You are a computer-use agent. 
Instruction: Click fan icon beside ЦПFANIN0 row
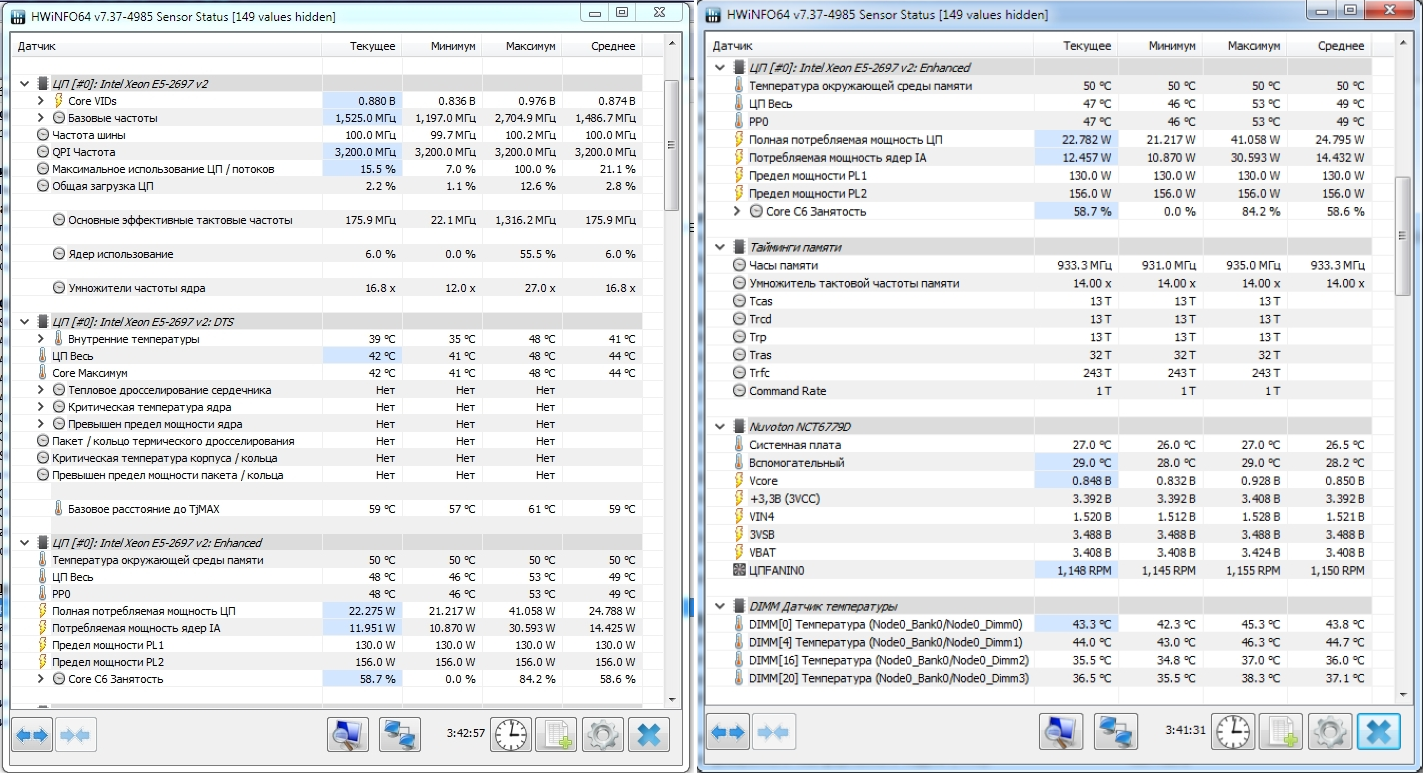coord(740,570)
